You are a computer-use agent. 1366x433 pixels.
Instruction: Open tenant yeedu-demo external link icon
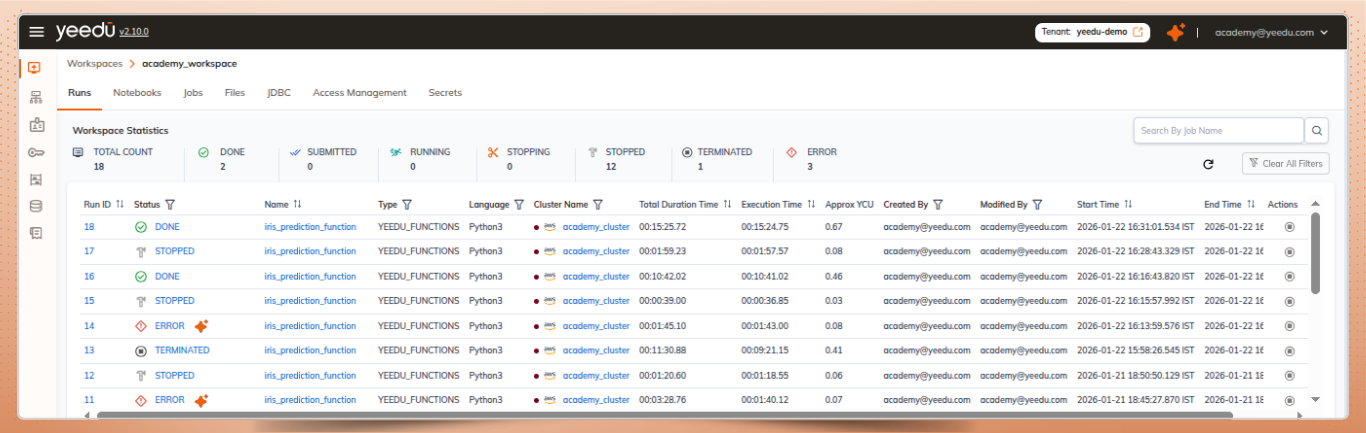click(1138, 32)
